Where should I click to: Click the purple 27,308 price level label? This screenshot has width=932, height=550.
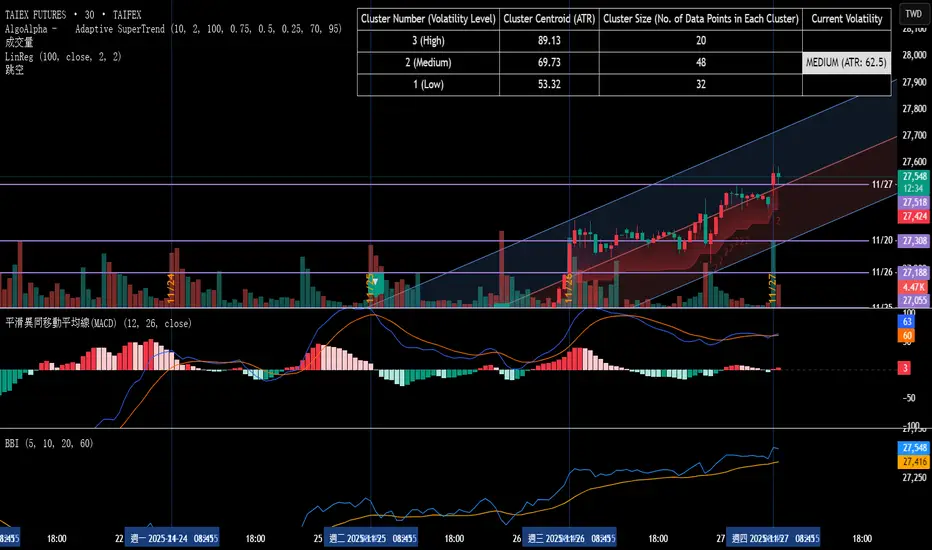click(914, 241)
